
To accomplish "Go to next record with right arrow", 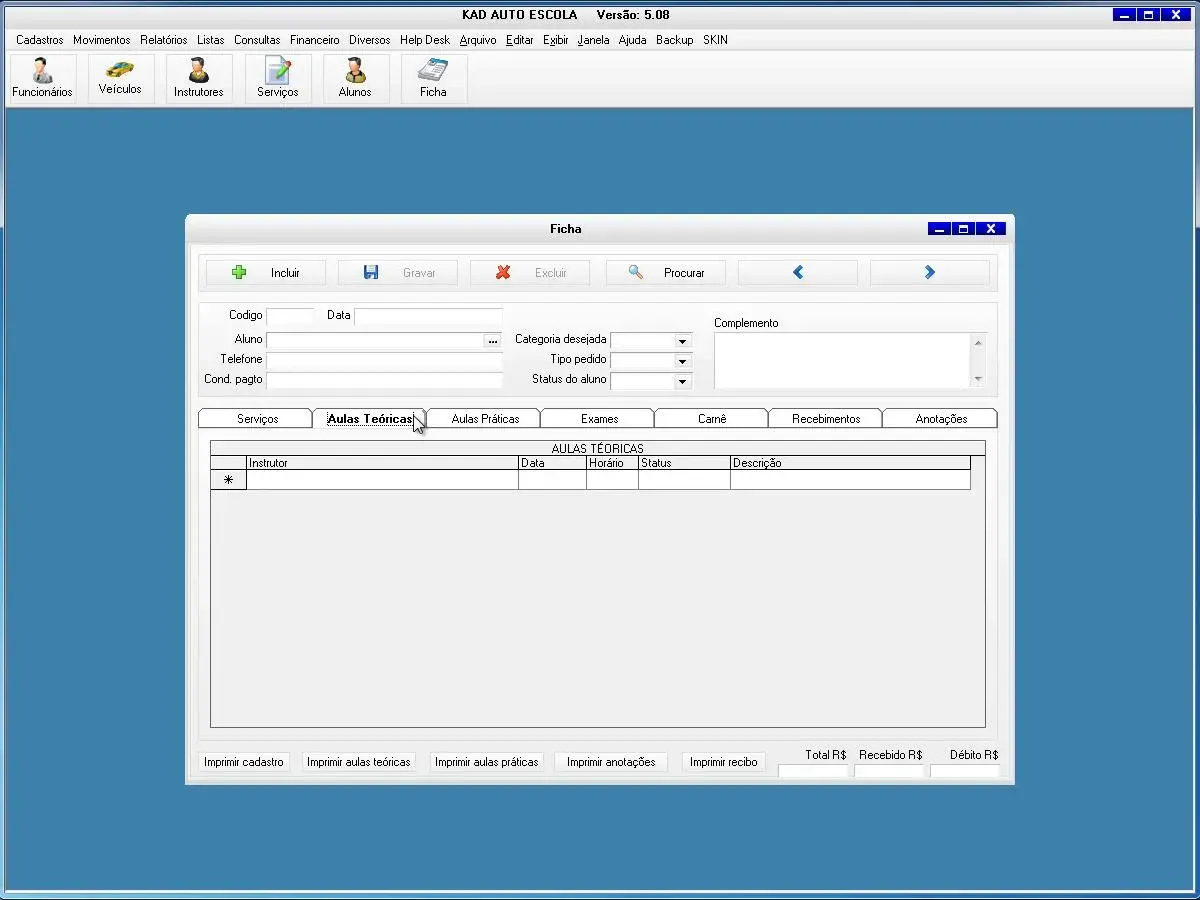I will click(929, 273).
